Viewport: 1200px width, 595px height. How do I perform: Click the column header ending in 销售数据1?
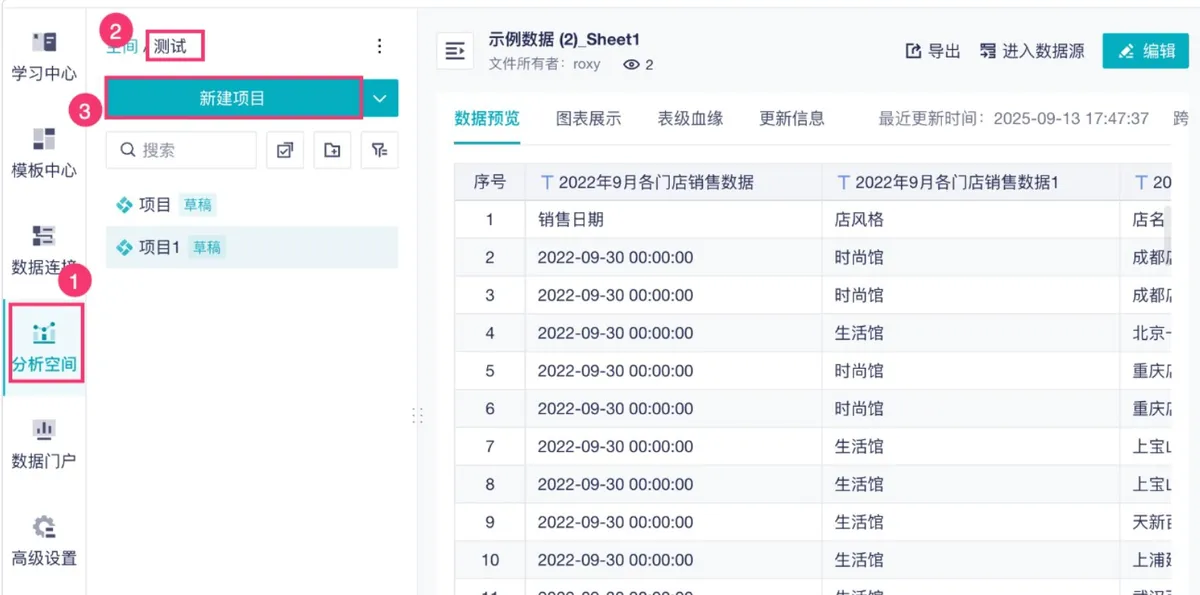[971, 182]
